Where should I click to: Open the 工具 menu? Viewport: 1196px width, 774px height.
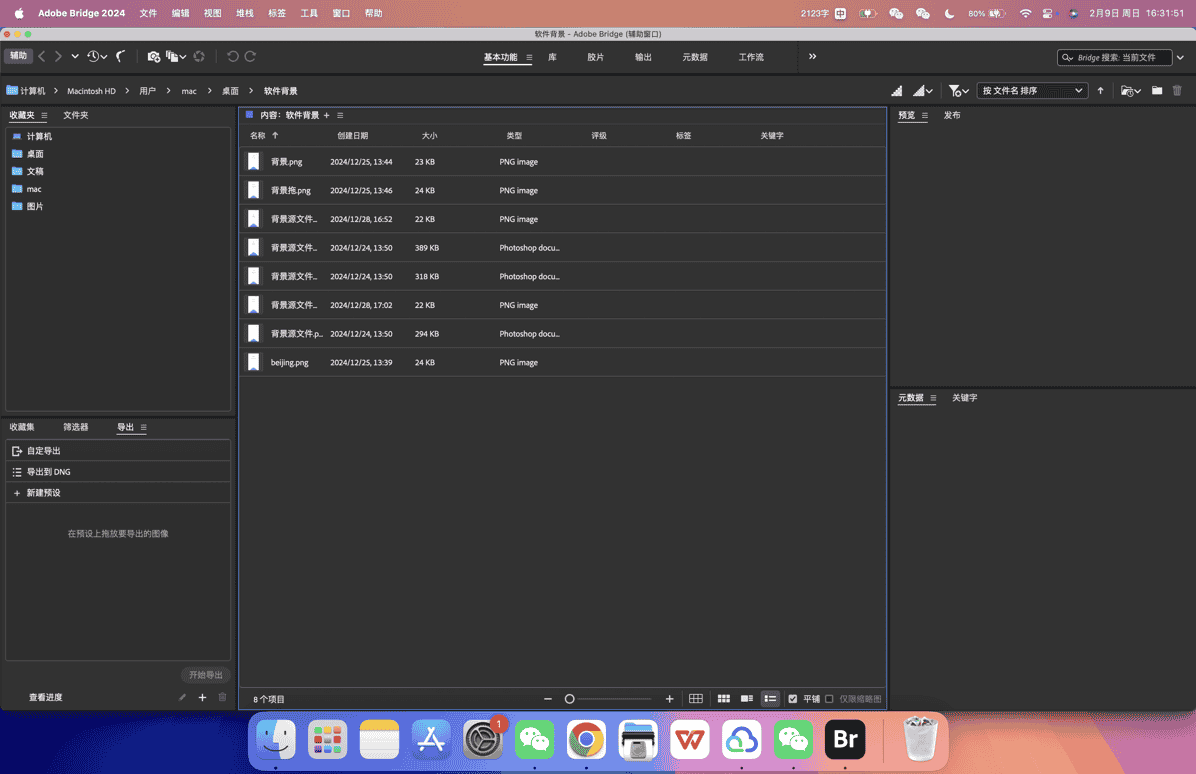tap(308, 13)
